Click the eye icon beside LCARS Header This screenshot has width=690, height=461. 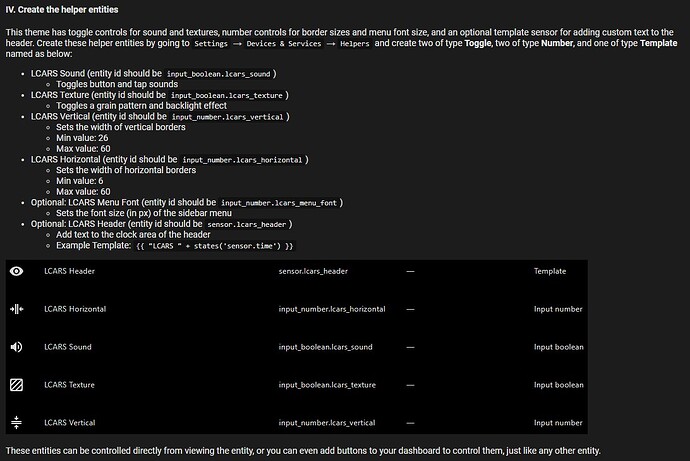(x=16, y=271)
